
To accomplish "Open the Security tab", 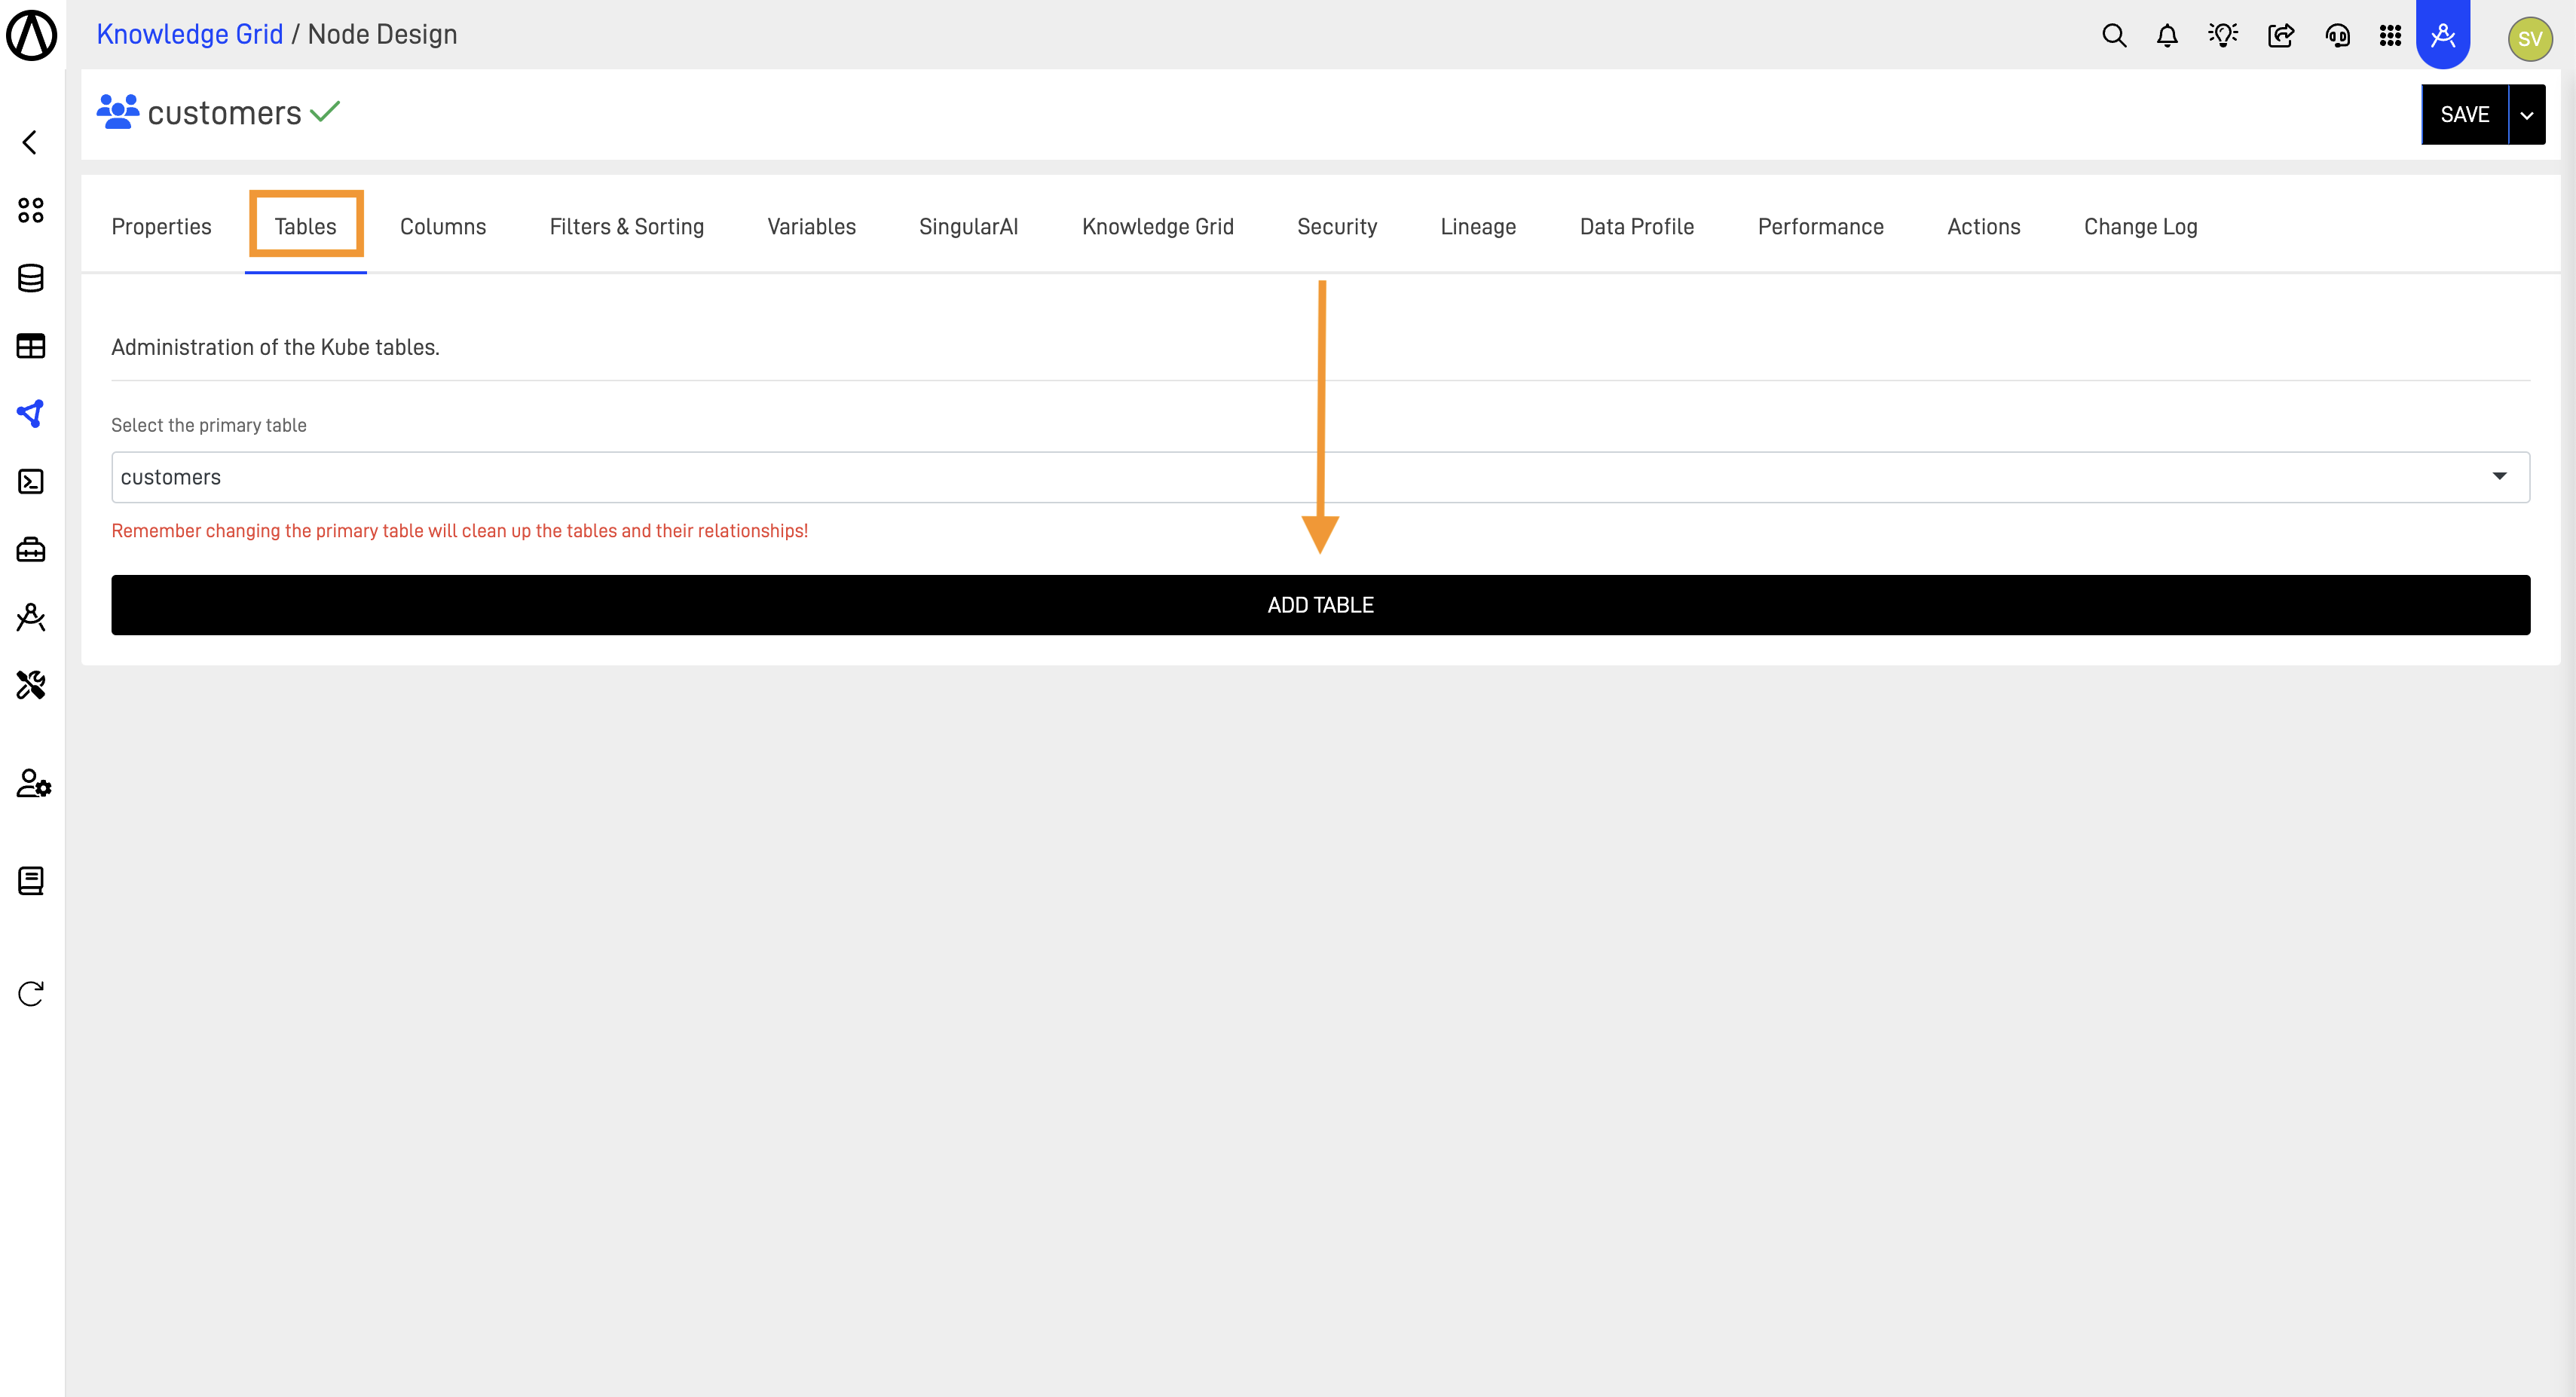I will click(x=1336, y=227).
